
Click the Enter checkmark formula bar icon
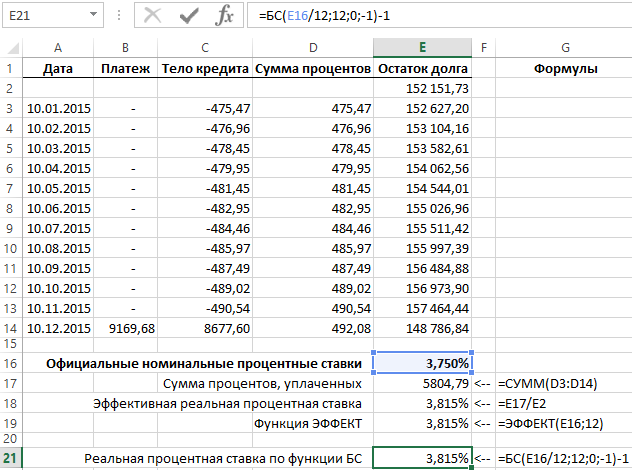[189, 16]
